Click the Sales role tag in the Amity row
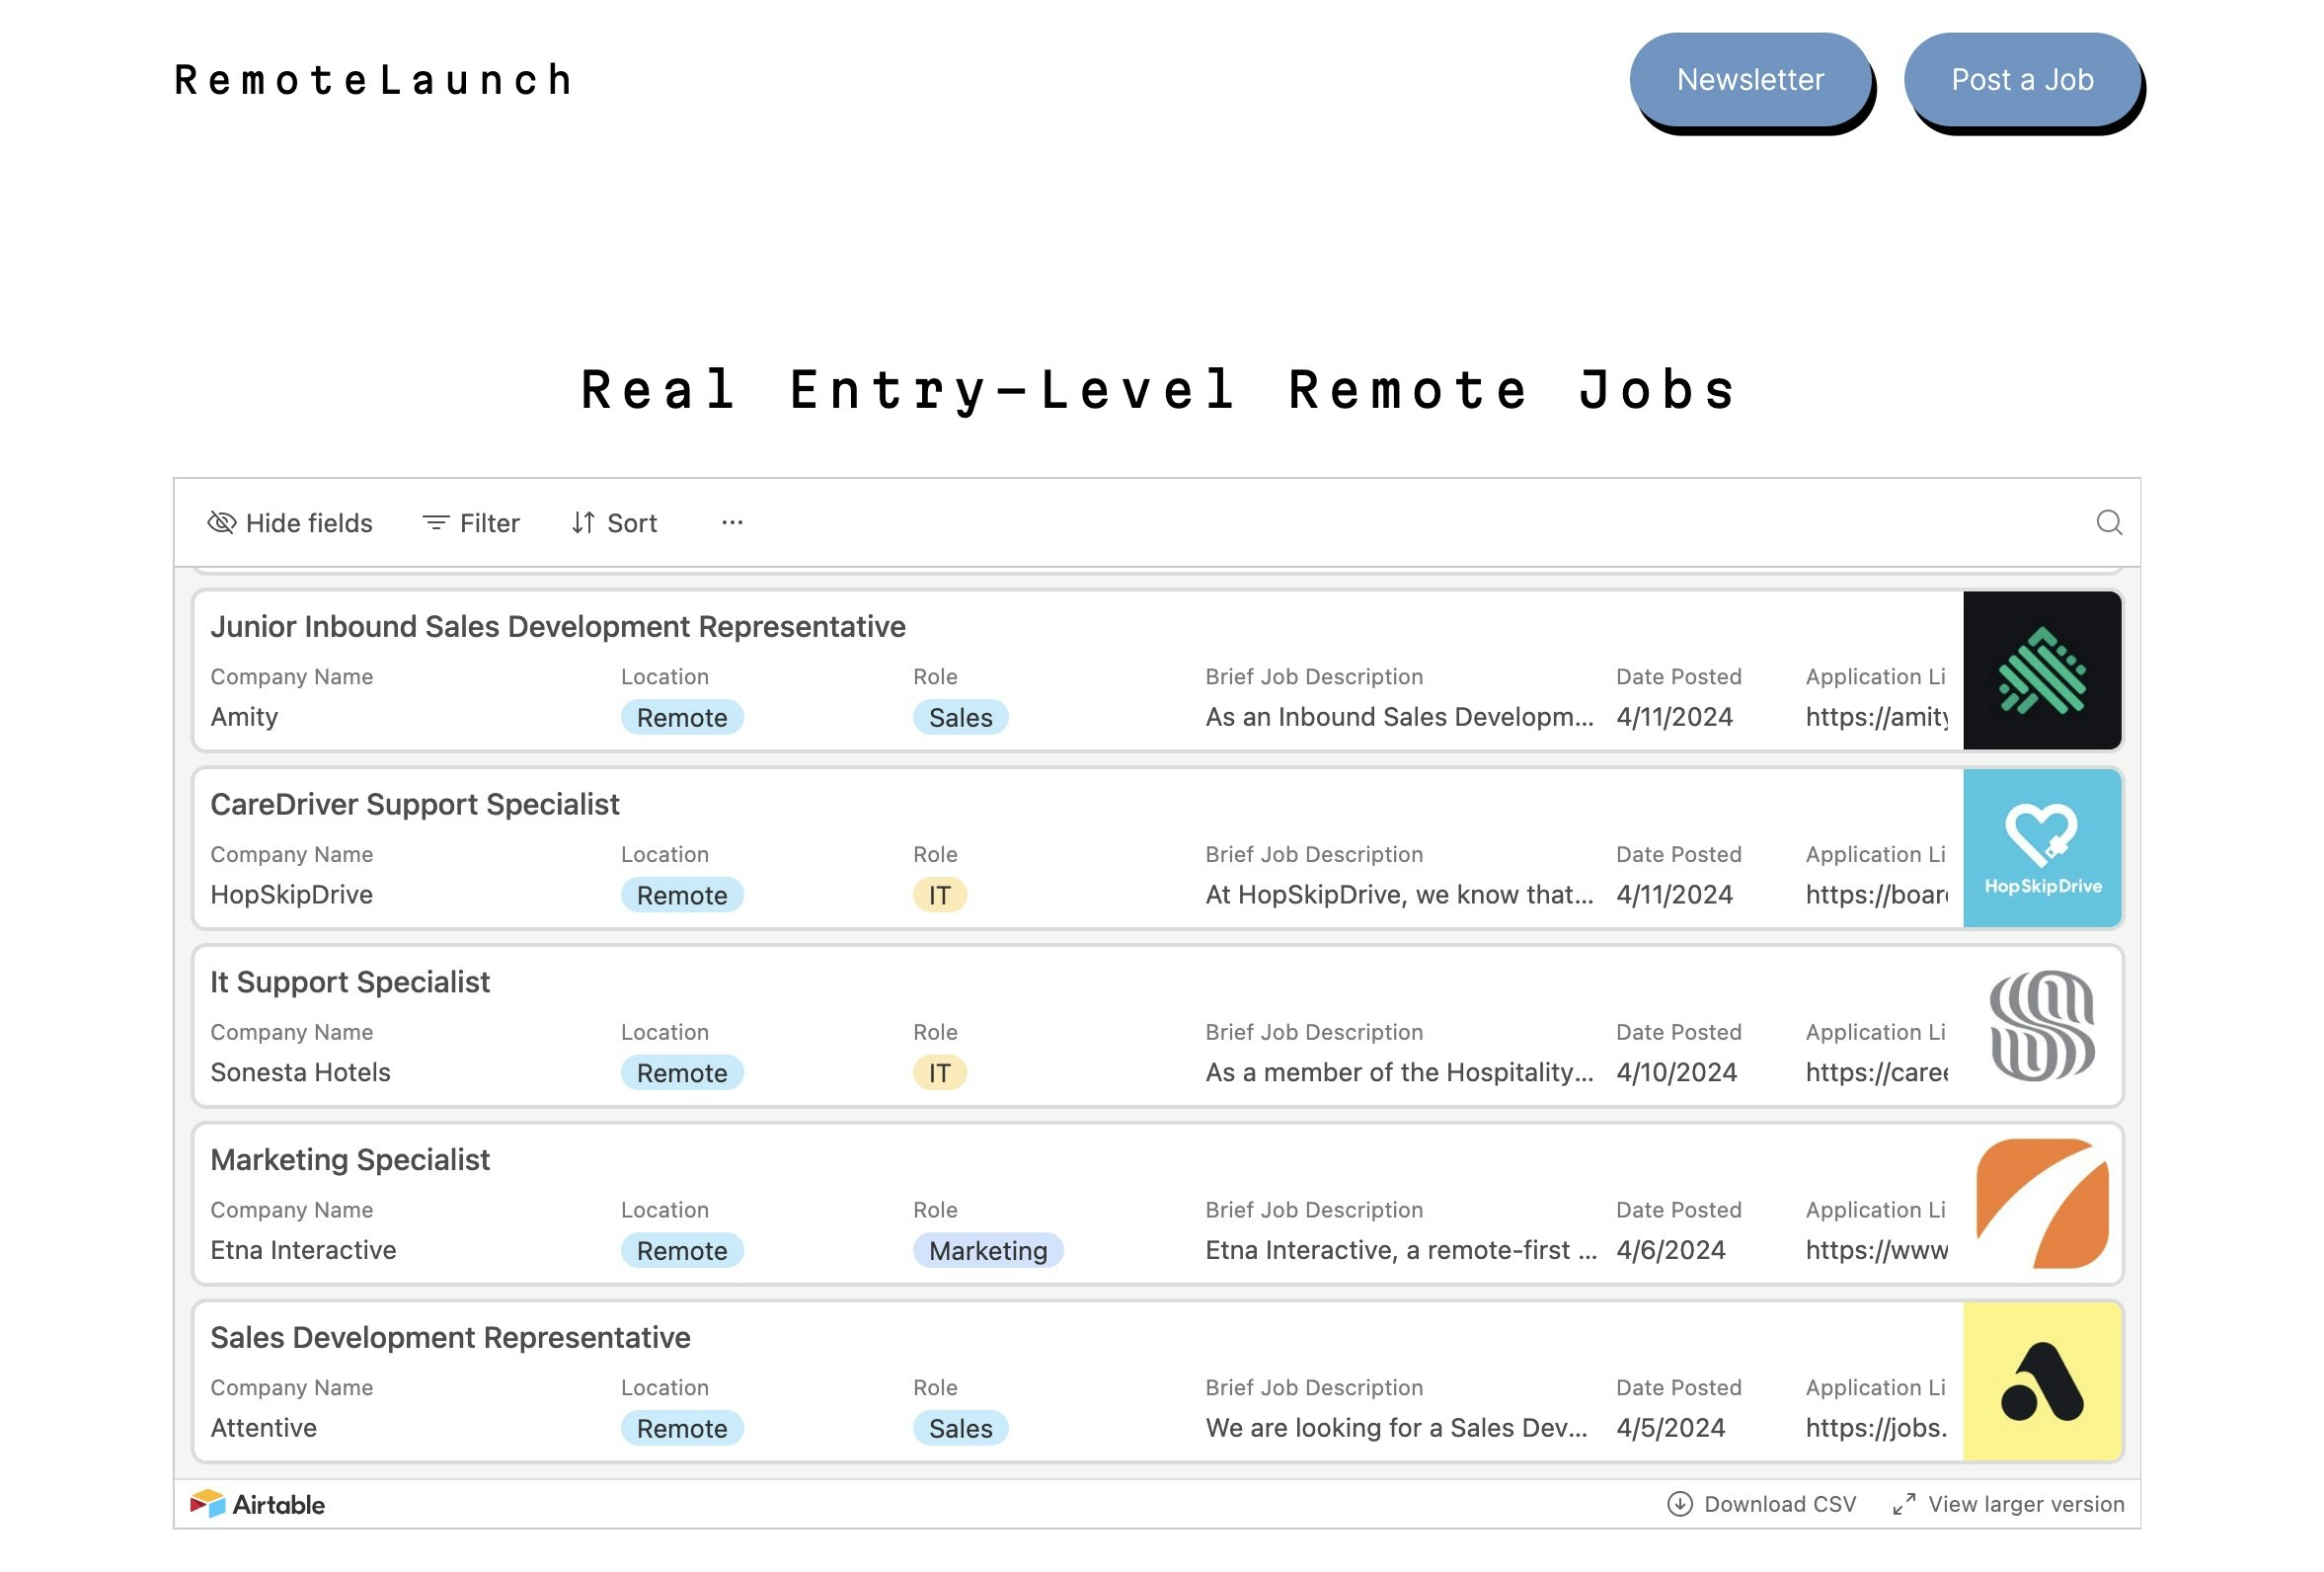The width and height of the screenshot is (2324, 1572). click(960, 717)
